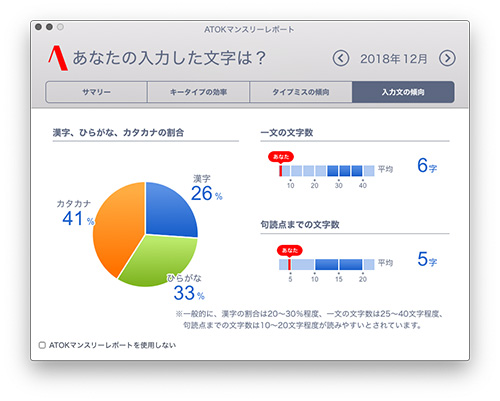Click the 41% カタカナ label
This screenshot has width=500, height=401.
78,219
